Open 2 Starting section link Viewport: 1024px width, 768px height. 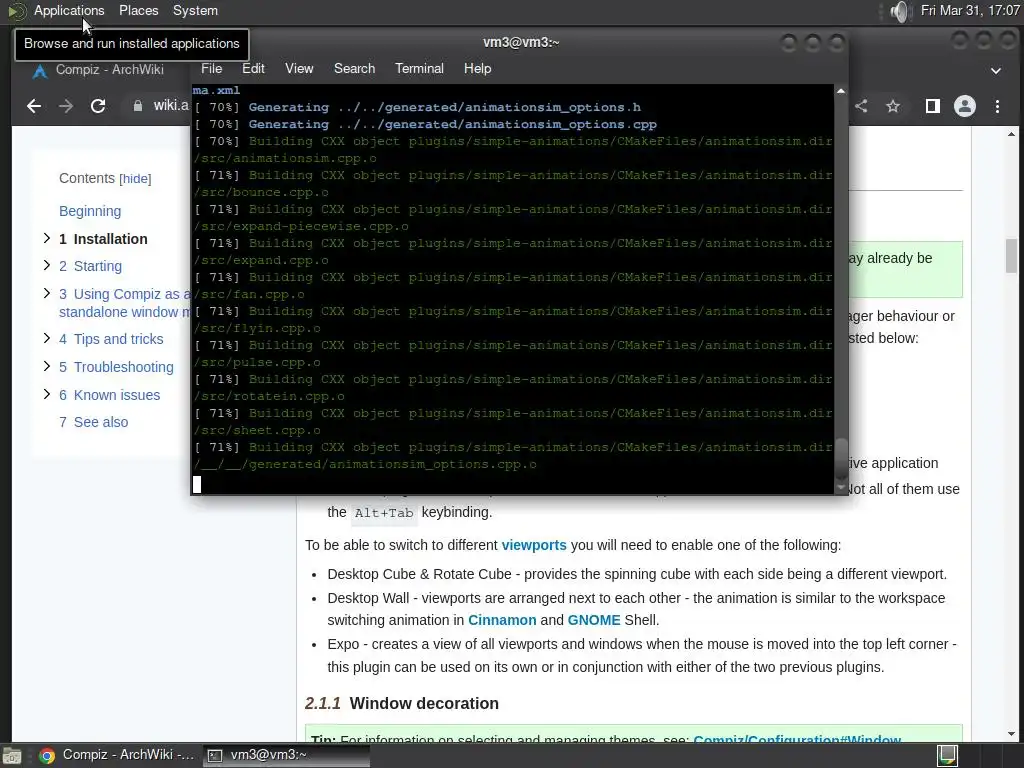pos(90,266)
